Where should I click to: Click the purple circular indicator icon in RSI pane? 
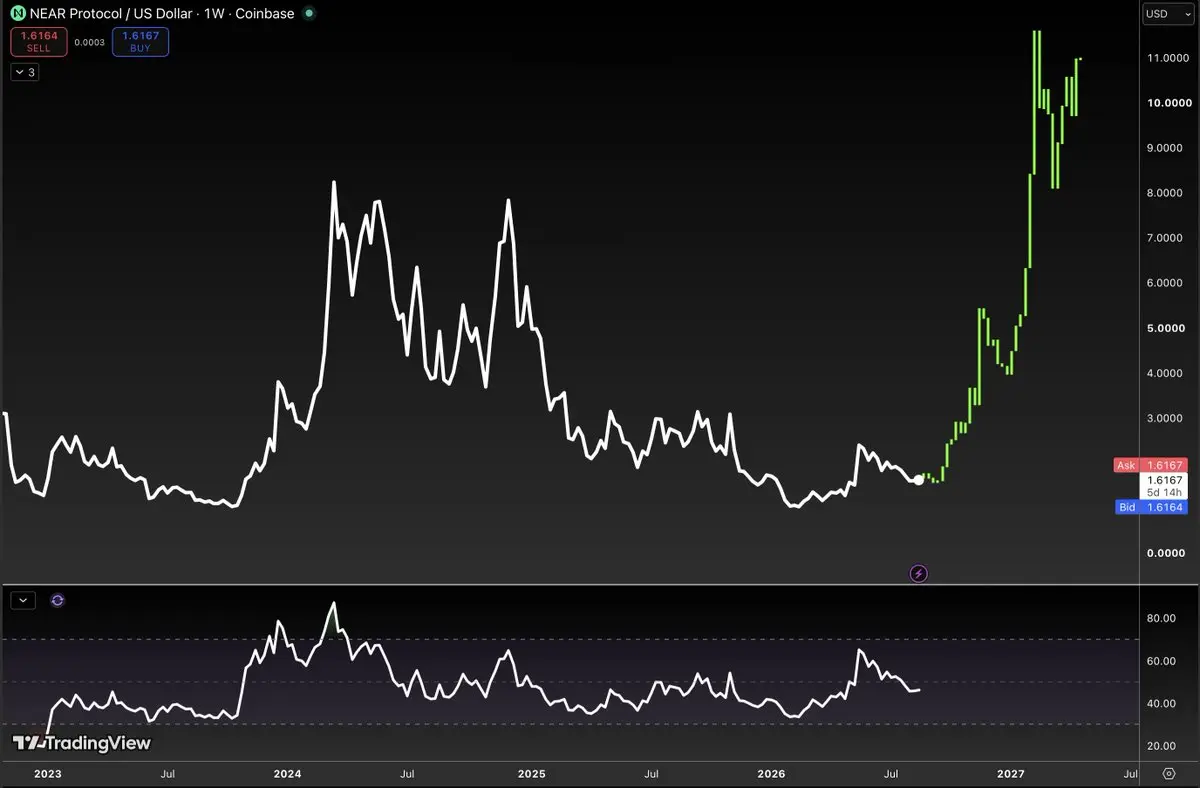tap(57, 600)
